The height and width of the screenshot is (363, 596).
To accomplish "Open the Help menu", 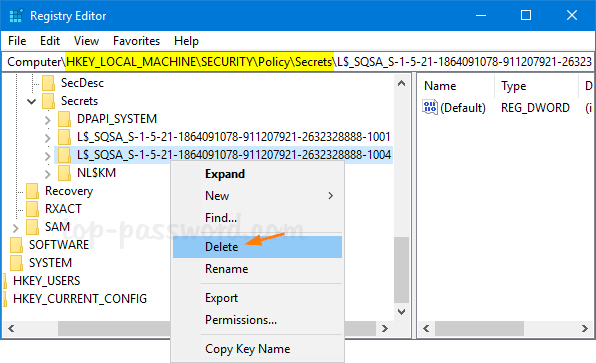I will 186,41.
